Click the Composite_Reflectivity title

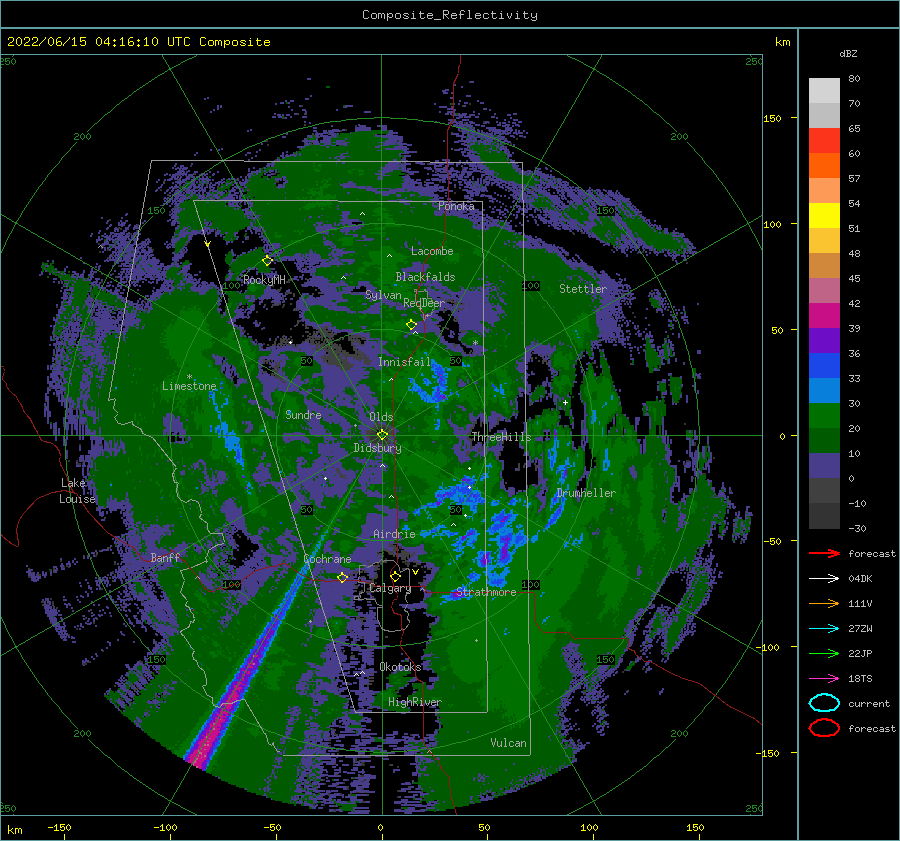[x=449, y=15]
